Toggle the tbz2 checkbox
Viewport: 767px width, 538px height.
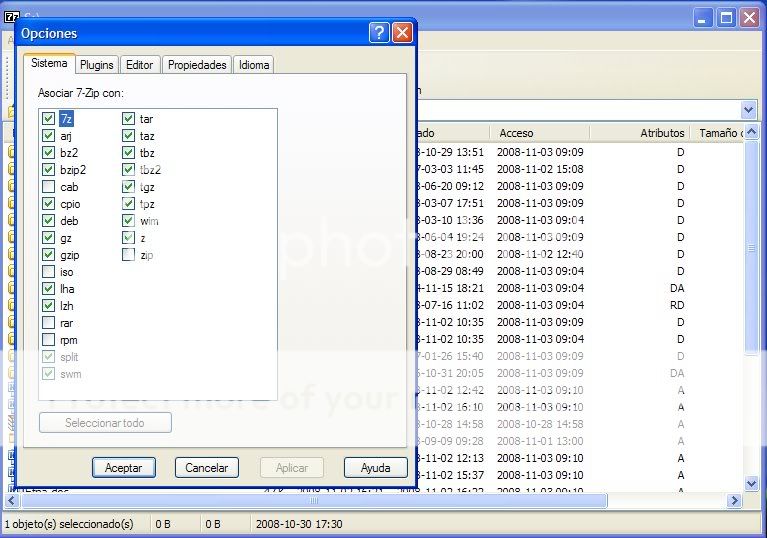[x=128, y=170]
